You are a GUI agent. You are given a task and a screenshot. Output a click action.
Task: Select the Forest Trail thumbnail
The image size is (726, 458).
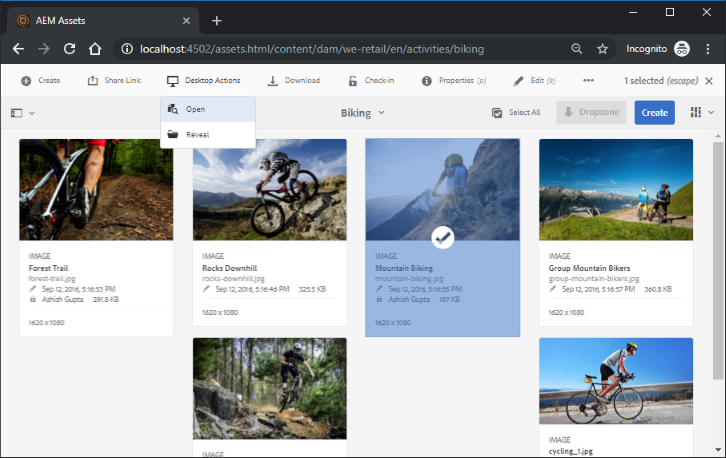click(96, 189)
